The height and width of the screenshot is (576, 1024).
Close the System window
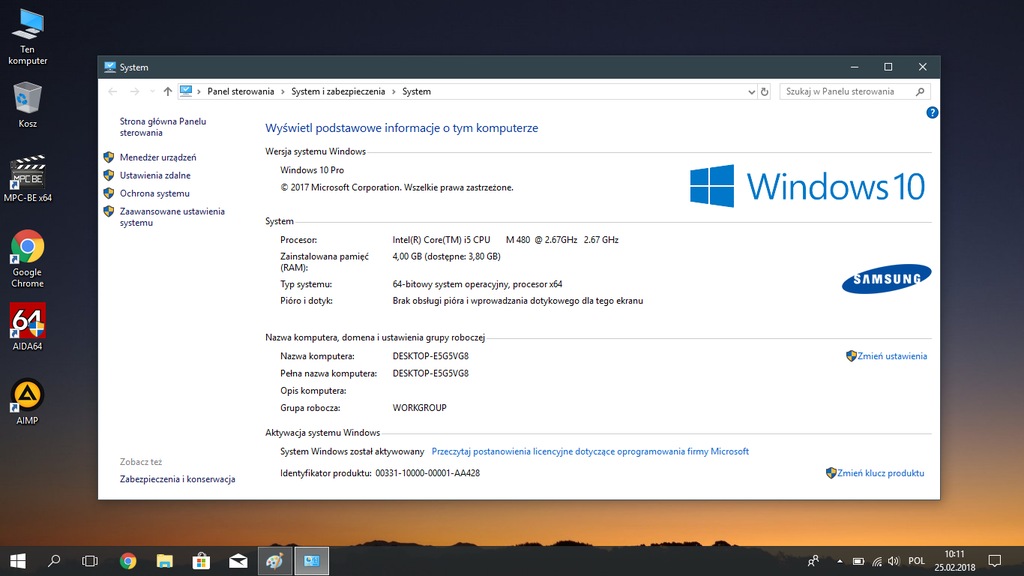coord(922,67)
